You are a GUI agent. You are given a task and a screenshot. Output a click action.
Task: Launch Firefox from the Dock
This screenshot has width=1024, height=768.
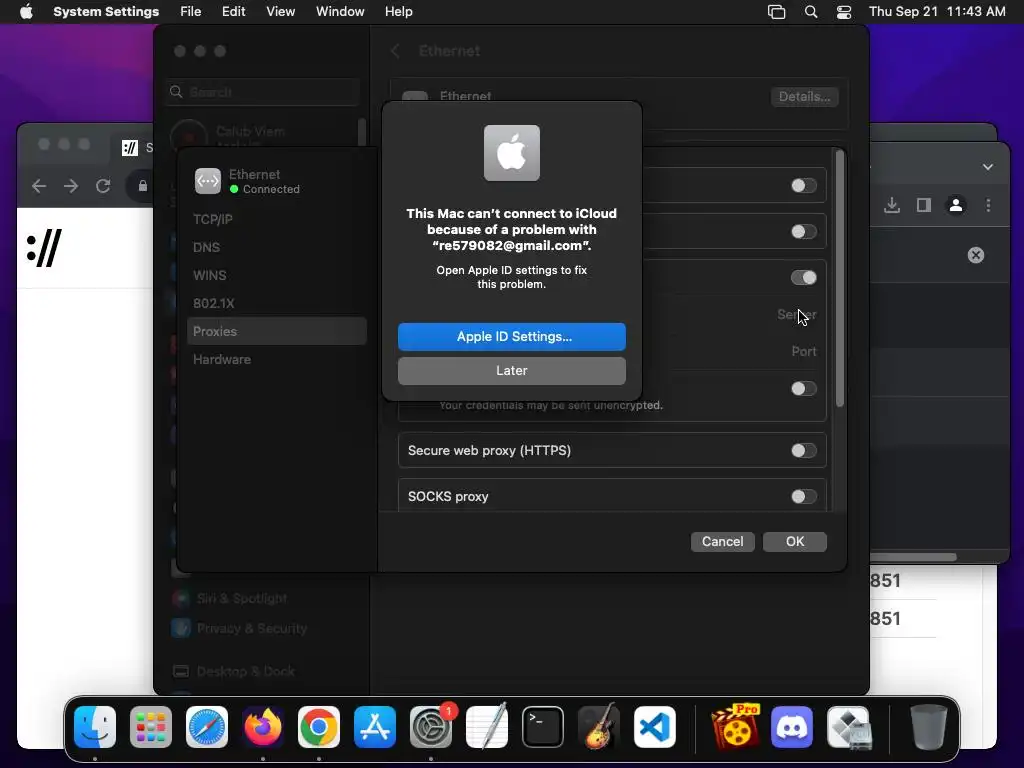coord(263,727)
